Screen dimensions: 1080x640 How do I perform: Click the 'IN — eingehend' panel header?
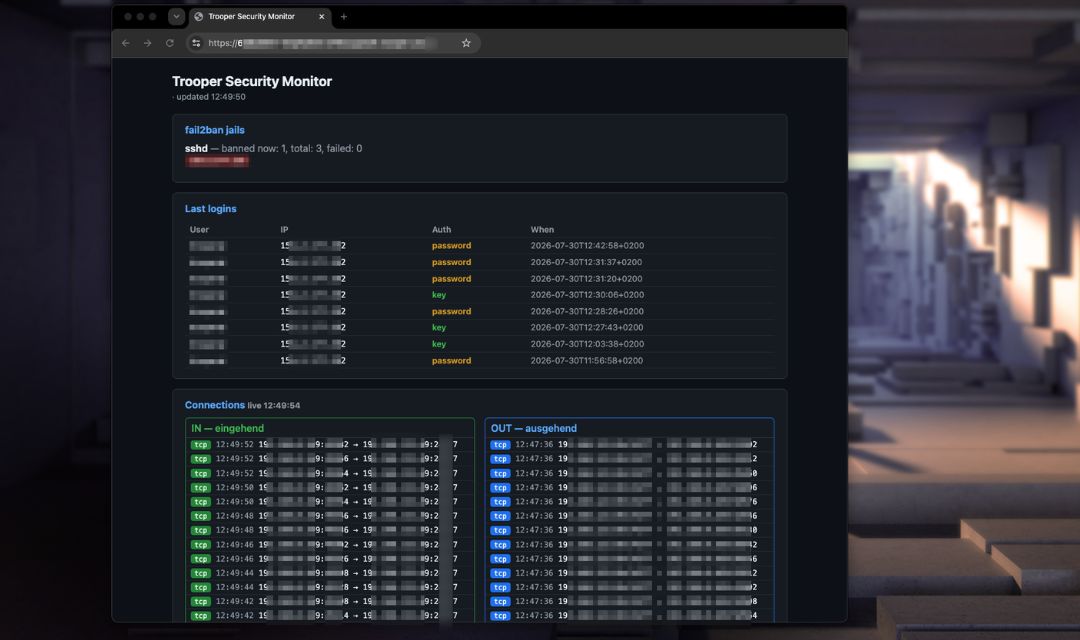pyautogui.click(x=227, y=429)
